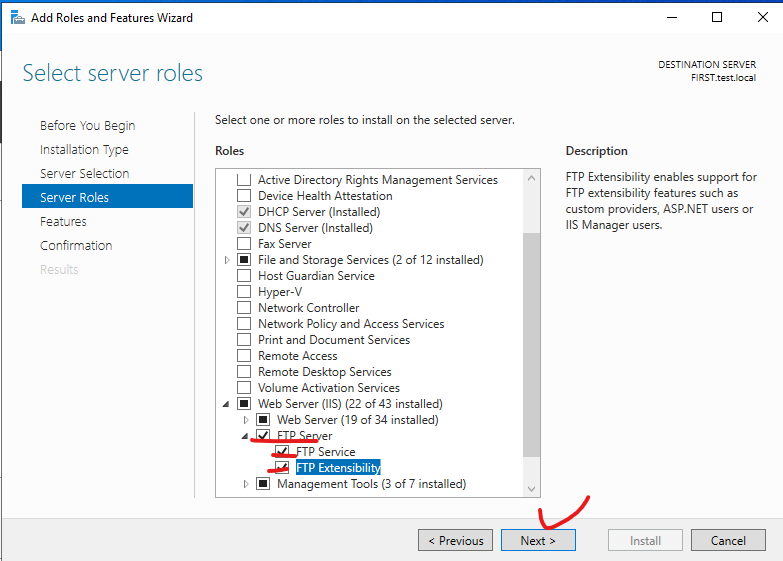
Task: Close the wizard window
Action: tap(763, 17)
